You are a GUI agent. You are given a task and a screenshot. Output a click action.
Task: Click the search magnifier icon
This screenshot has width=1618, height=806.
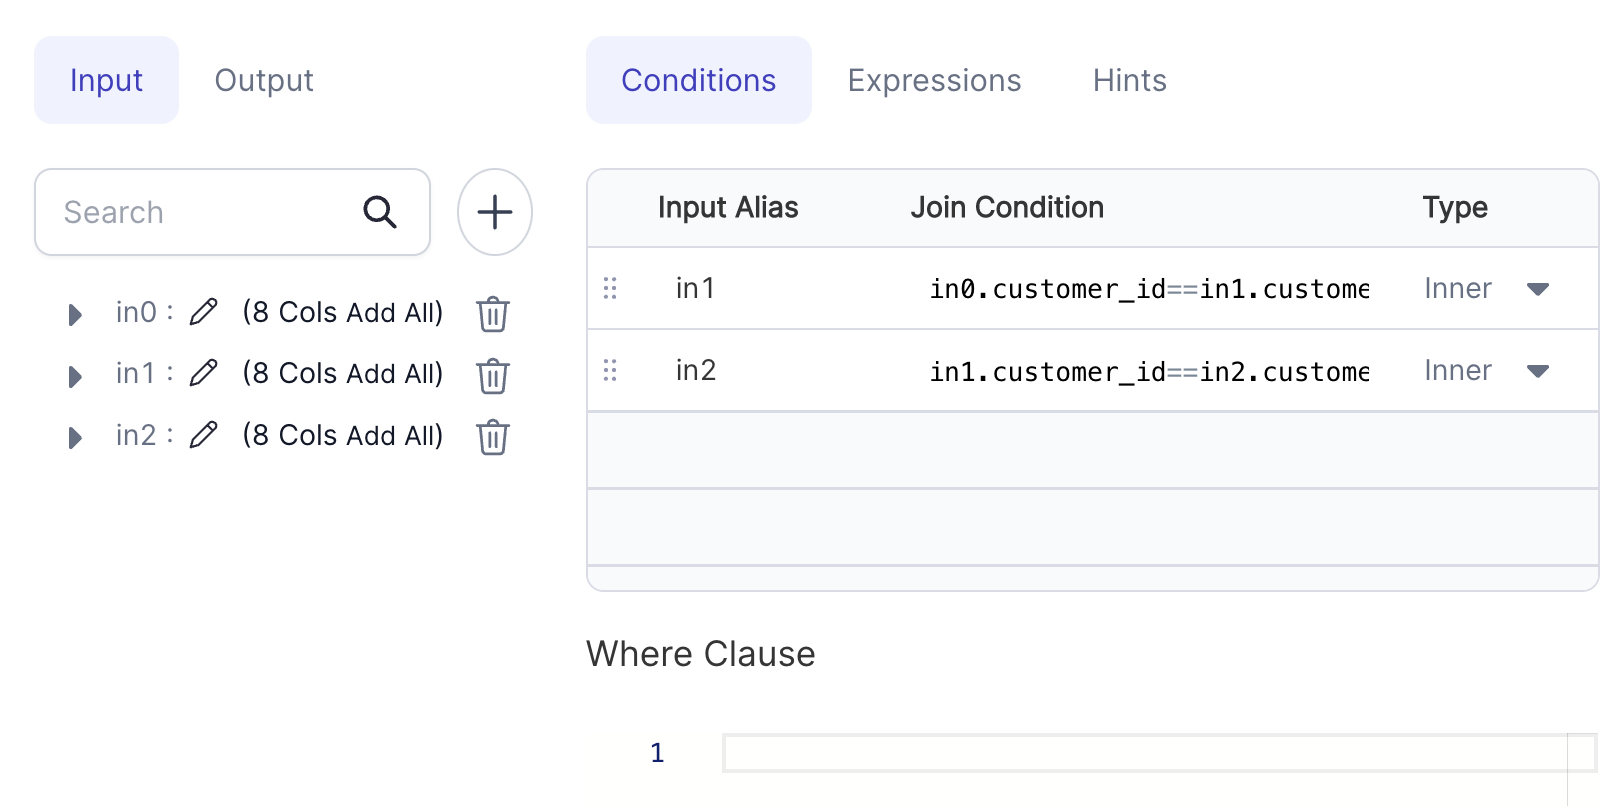point(380,212)
